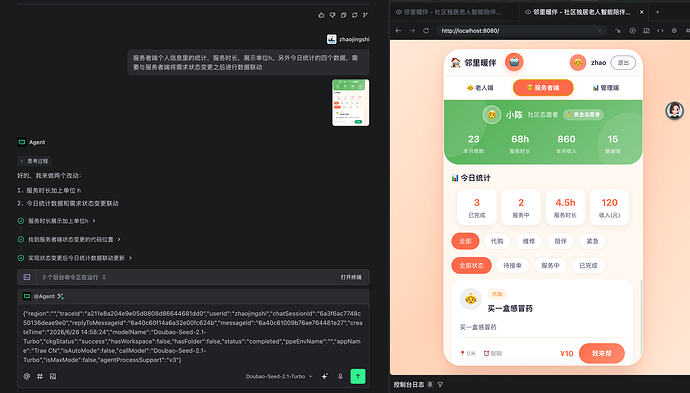
Task: Click the code brackets icon in toolbar
Action: [x=660, y=31]
